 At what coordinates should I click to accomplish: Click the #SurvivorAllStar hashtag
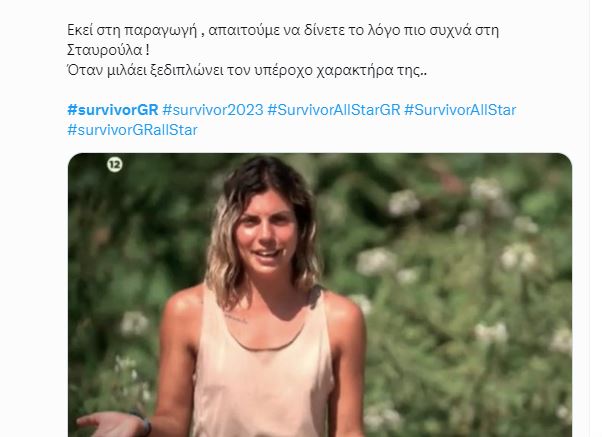[460, 110]
